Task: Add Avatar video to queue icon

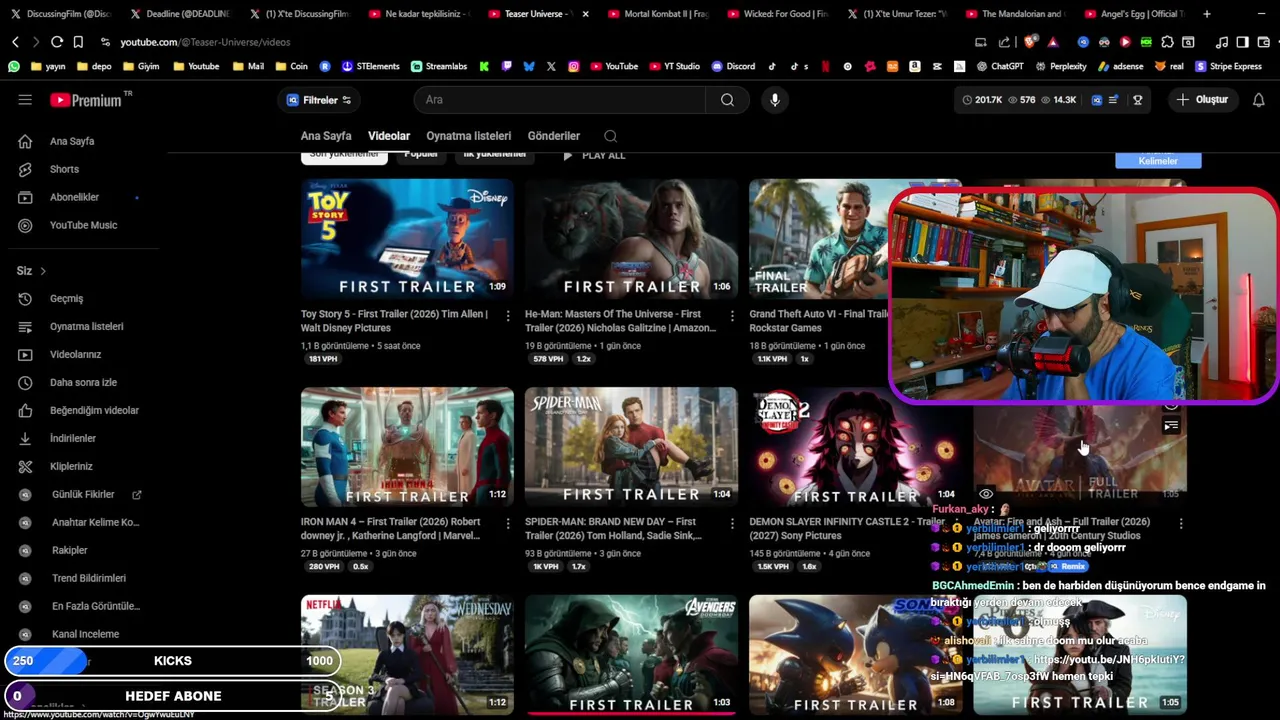Action: click(x=1171, y=426)
